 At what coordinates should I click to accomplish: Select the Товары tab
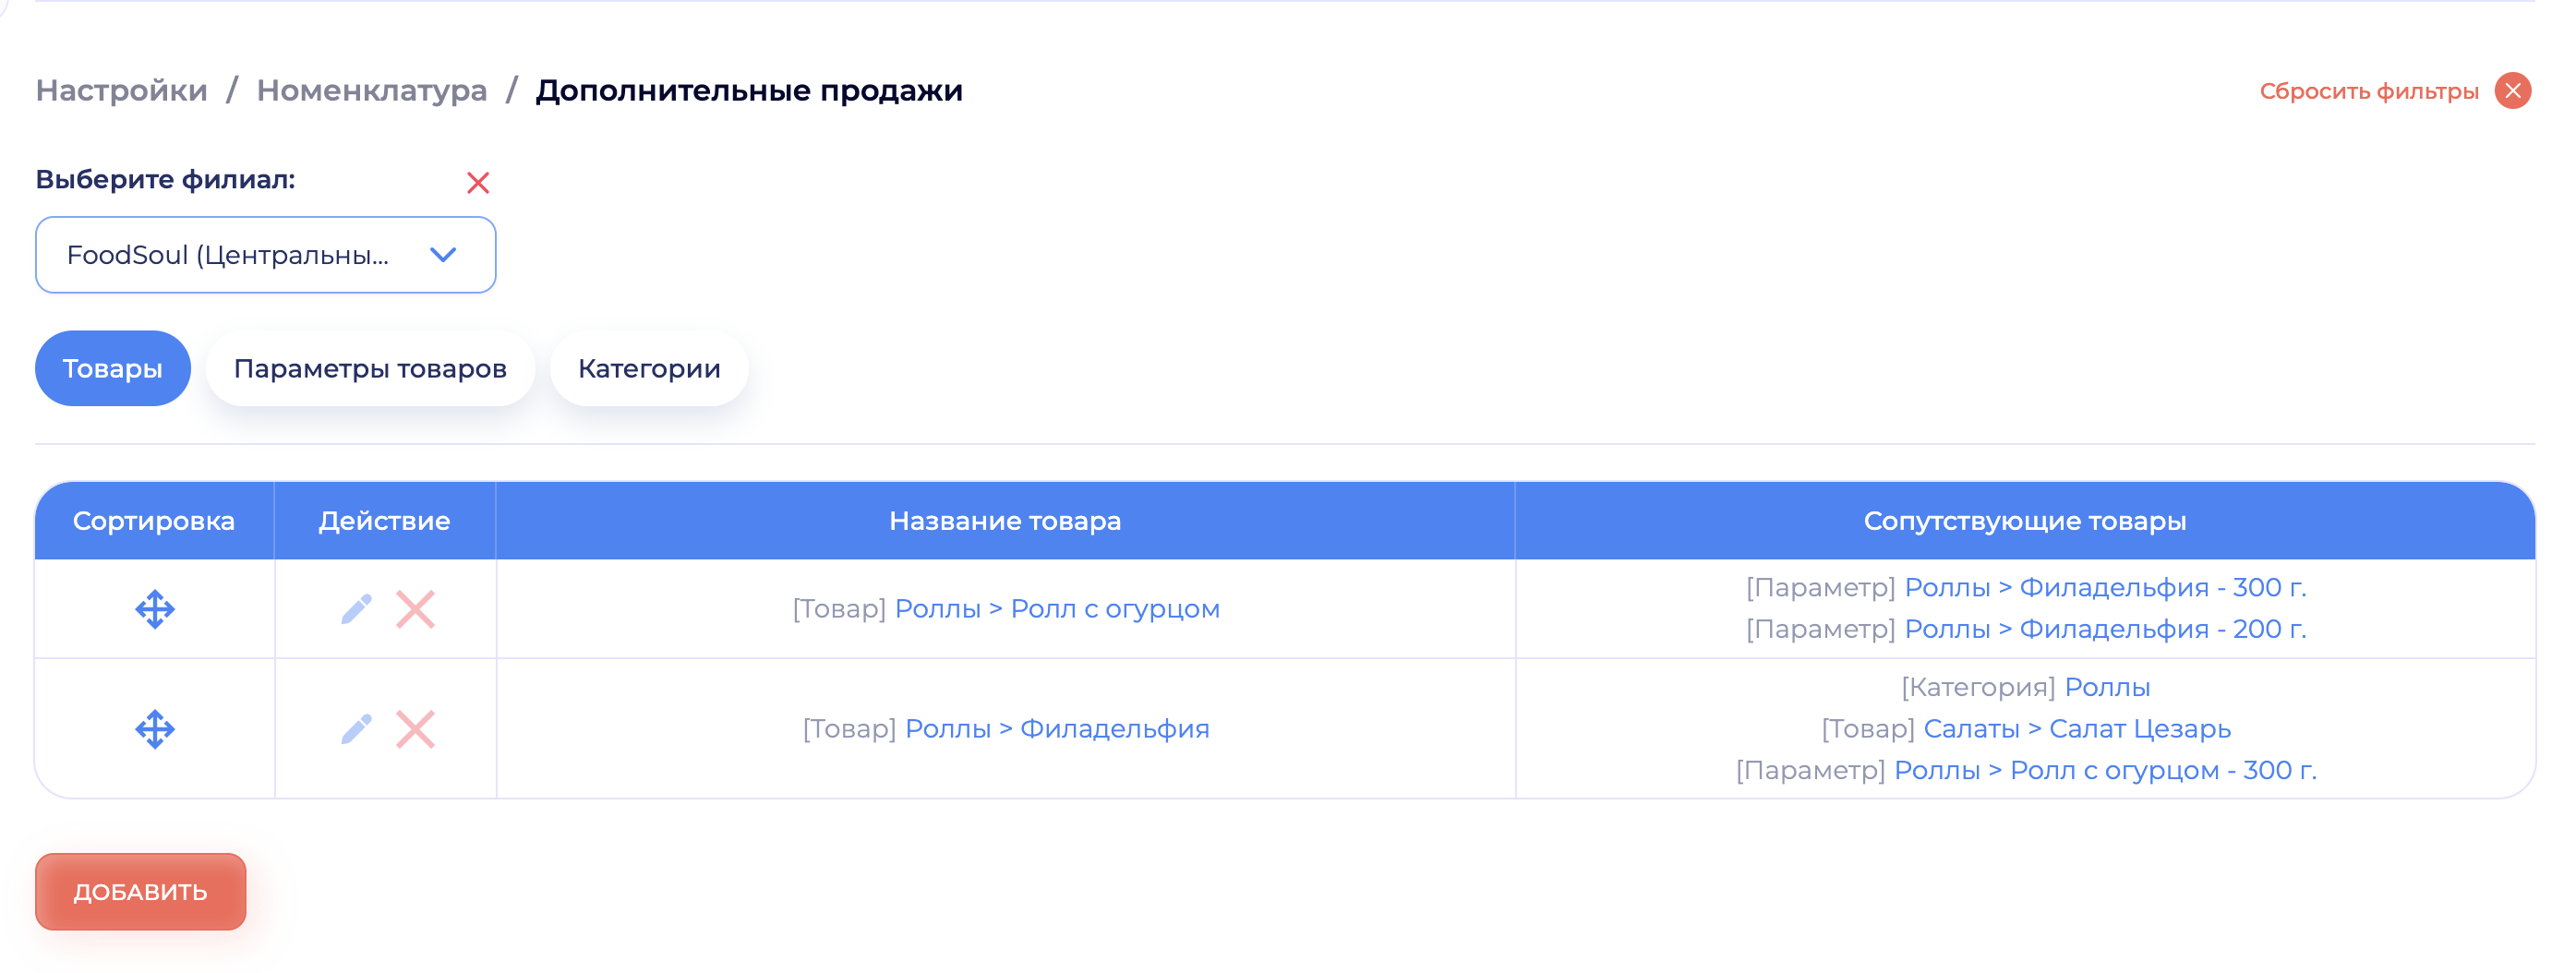click(112, 369)
